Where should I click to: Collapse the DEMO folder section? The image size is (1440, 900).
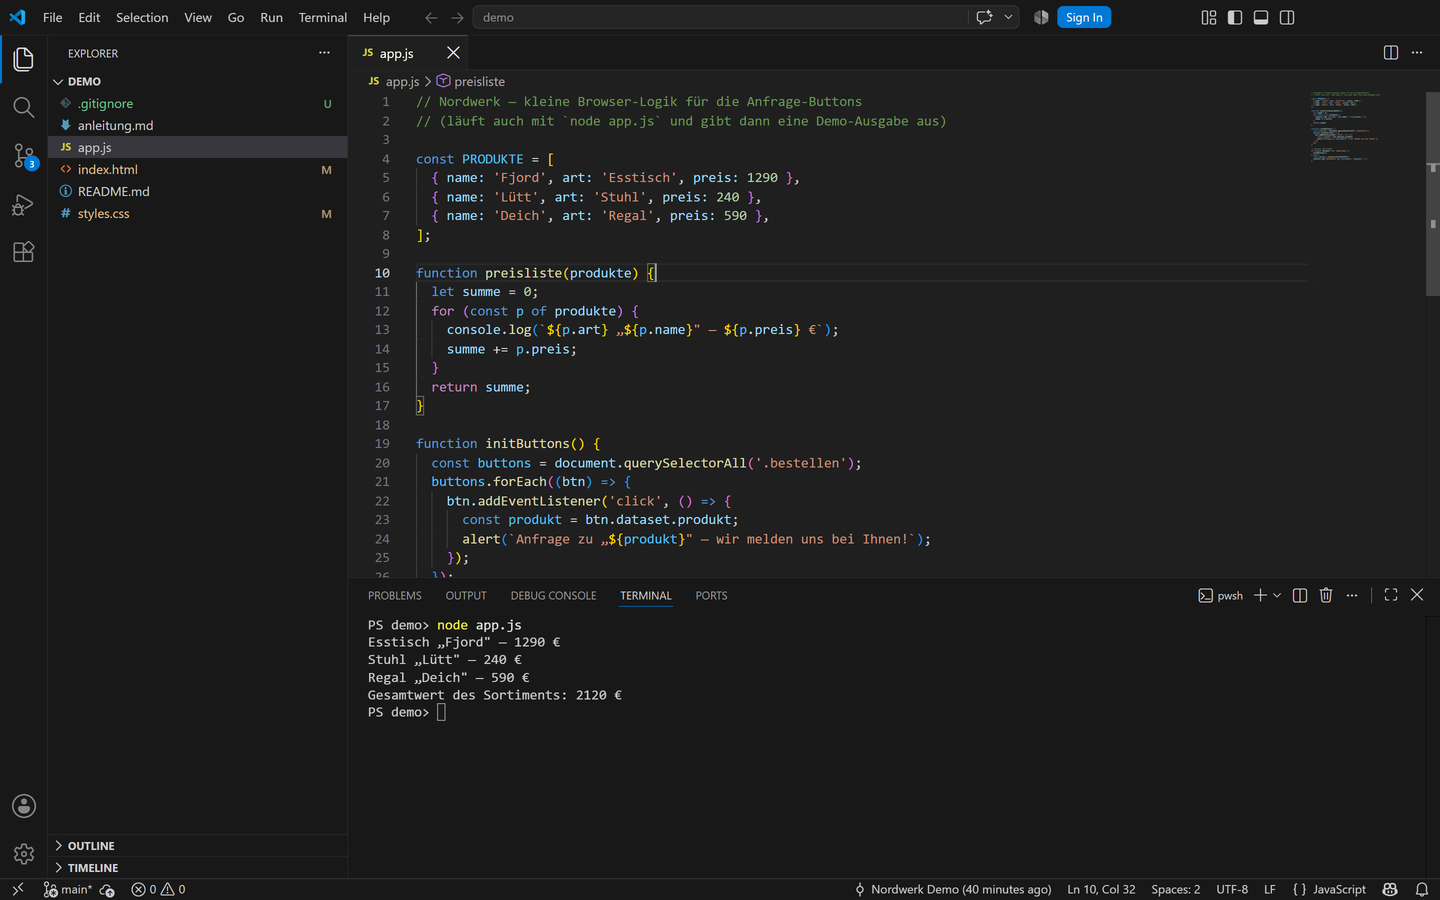click(198, 81)
